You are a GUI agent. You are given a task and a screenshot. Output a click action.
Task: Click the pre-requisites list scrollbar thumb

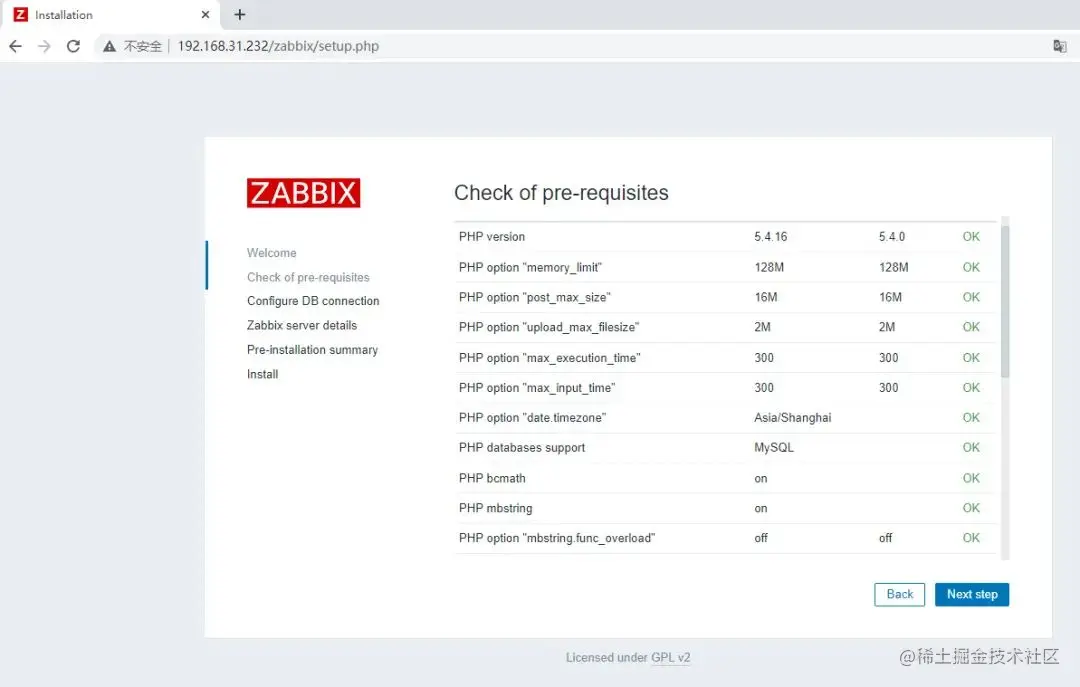[1005, 301]
